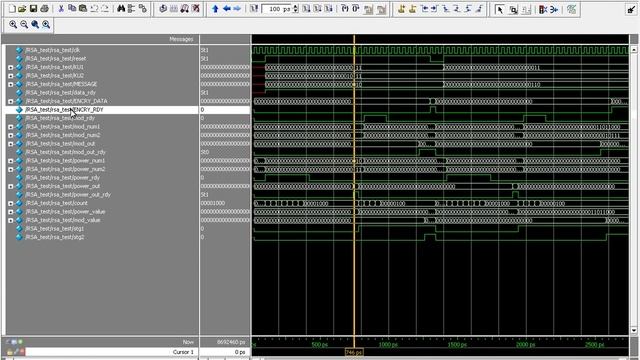Expand the power_value signal bus
This screenshot has width=640, height=360.
click(x=11, y=212)
